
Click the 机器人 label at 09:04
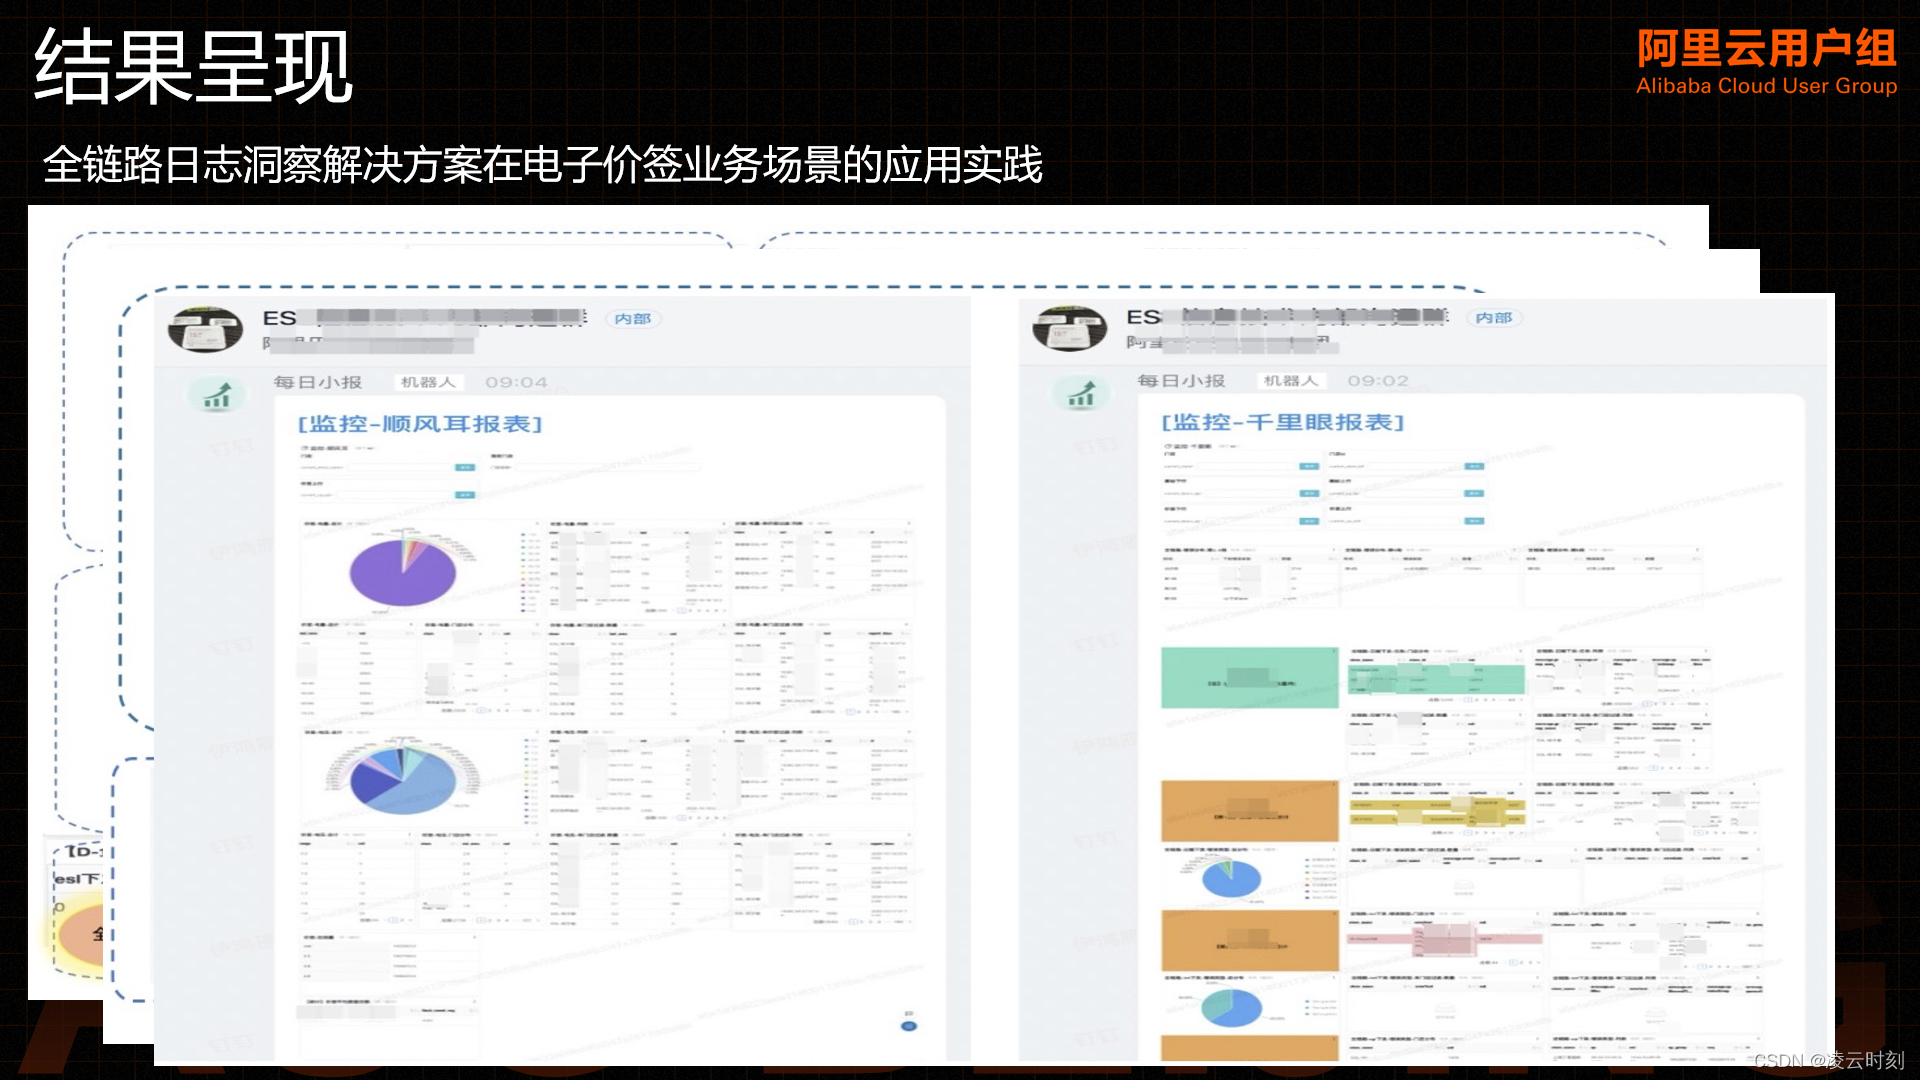coord(427,382)
